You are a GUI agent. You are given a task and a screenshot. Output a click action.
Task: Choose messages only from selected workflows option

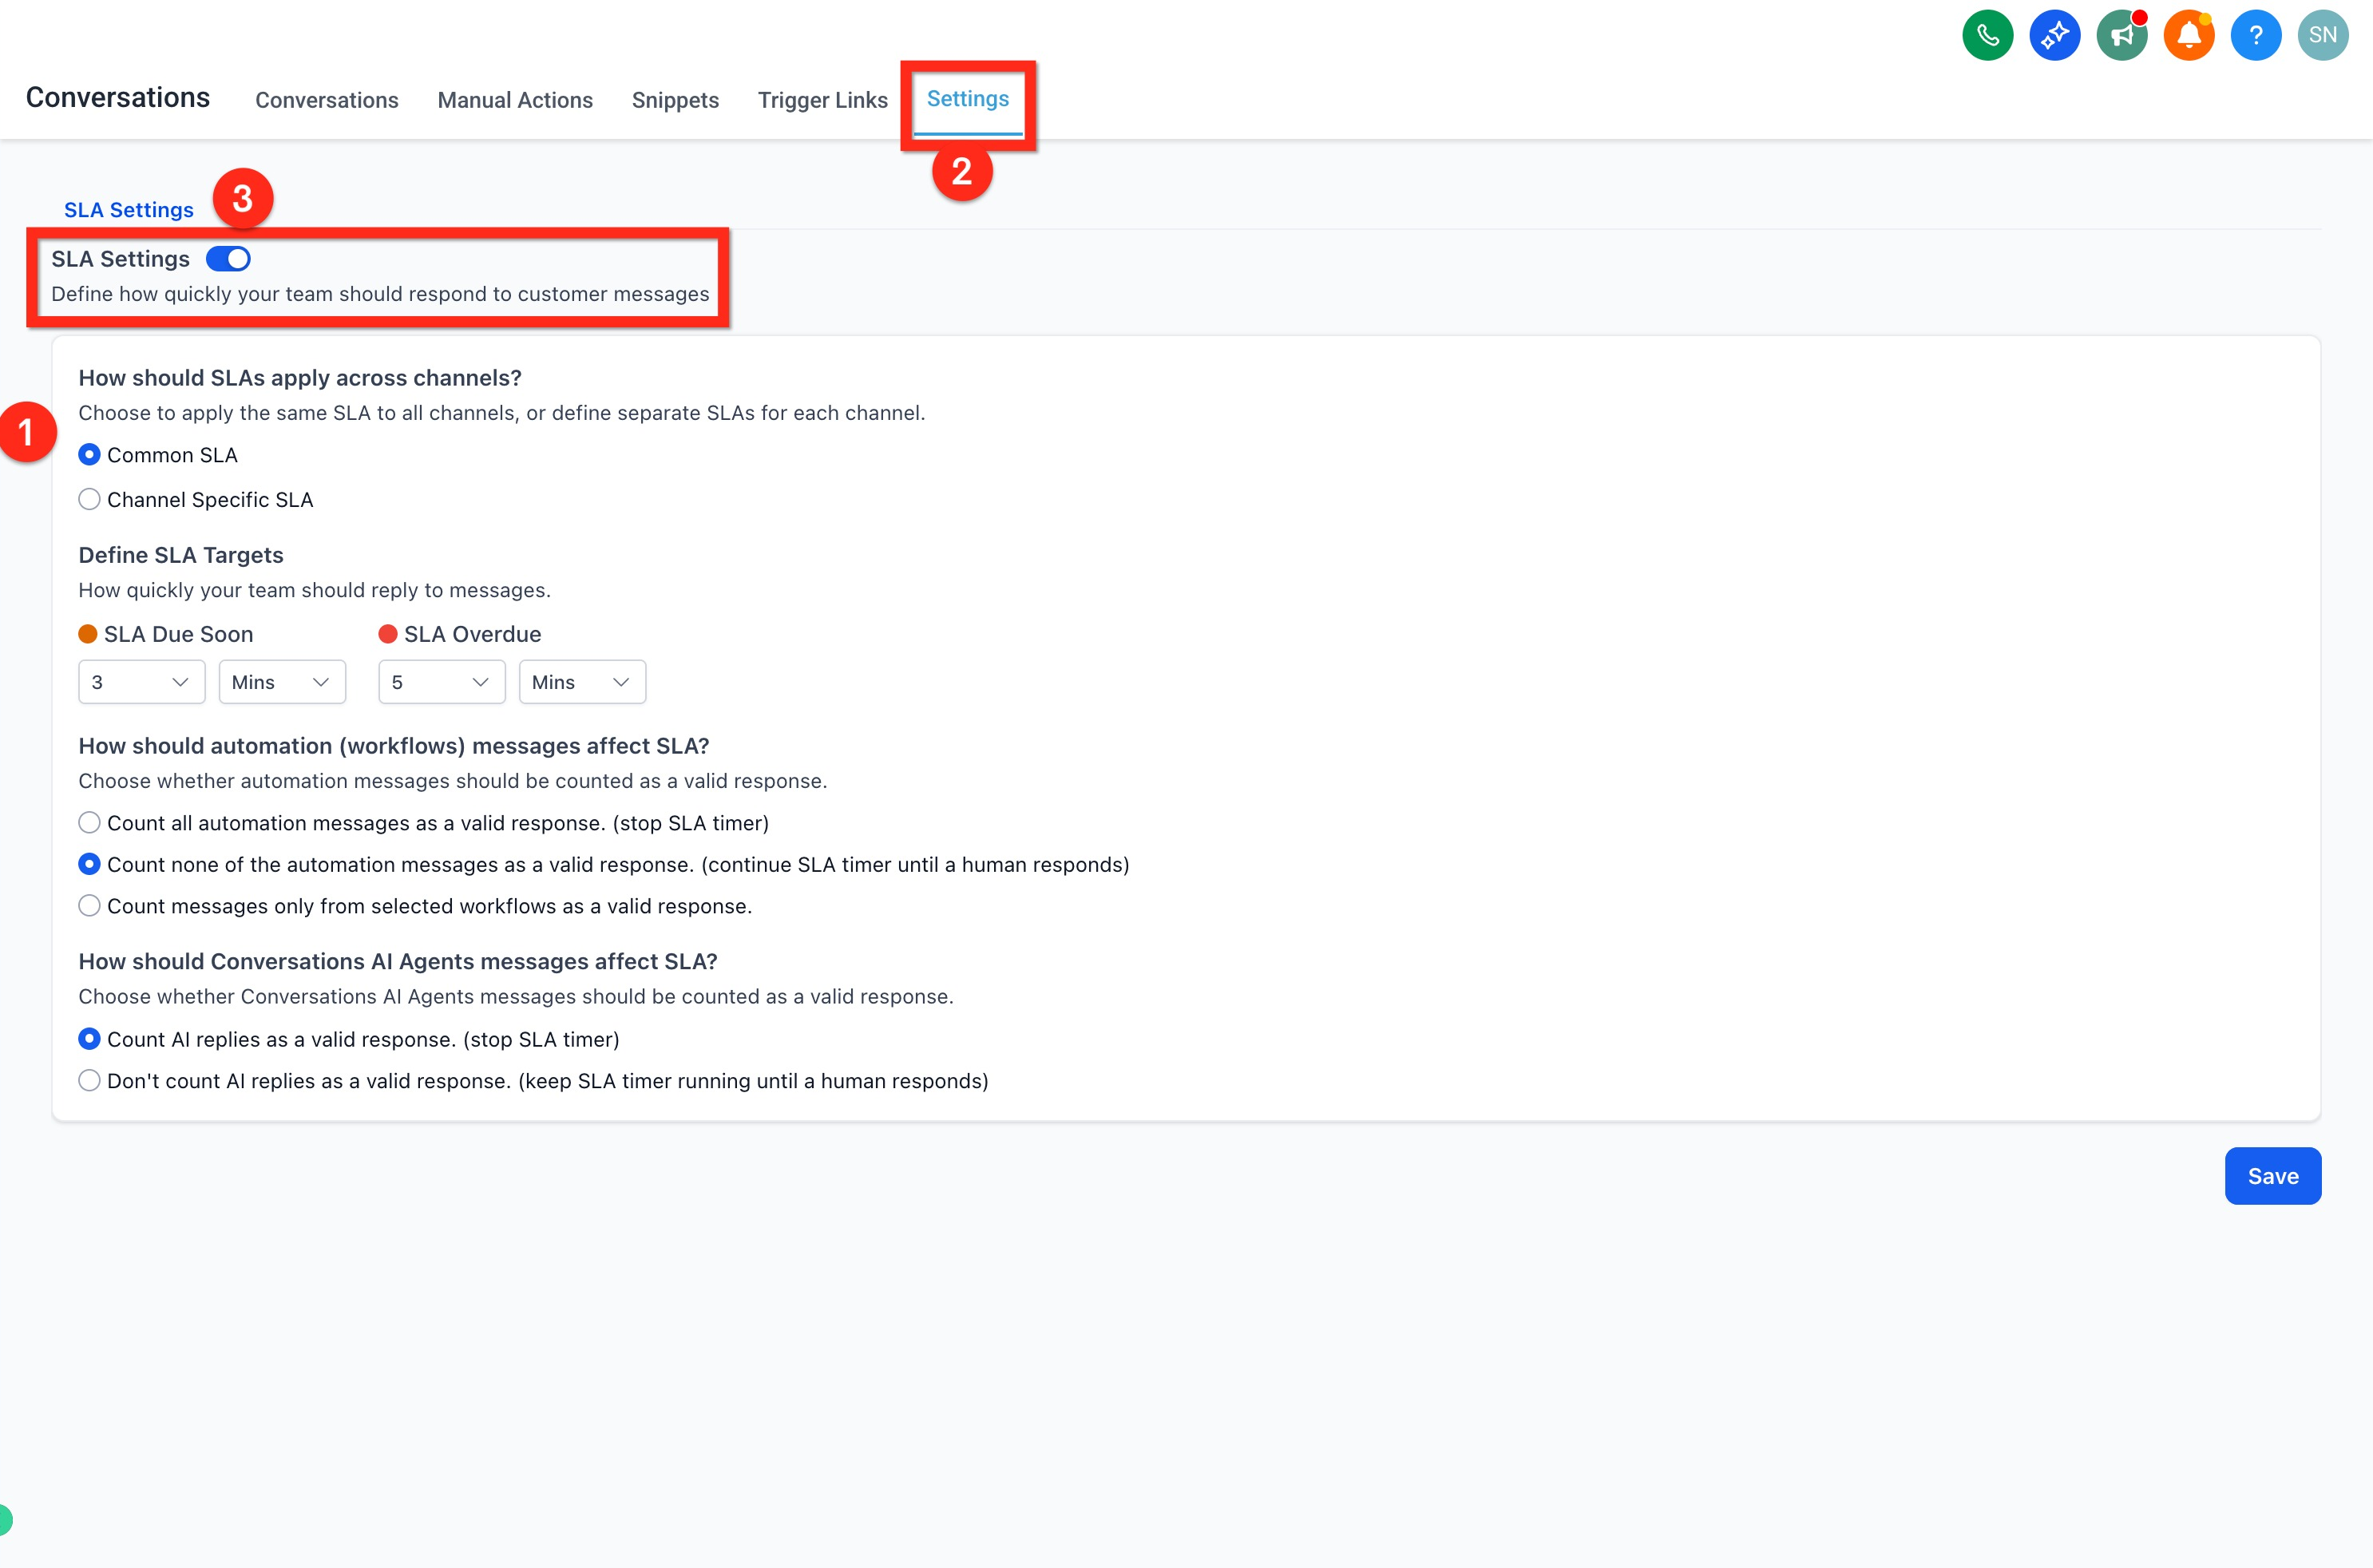point(89,906)
